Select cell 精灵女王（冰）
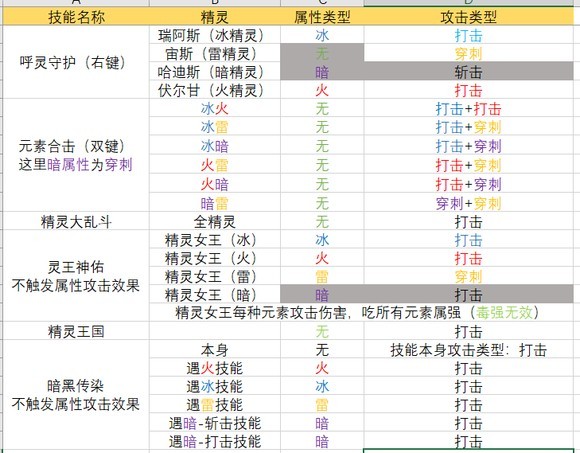This screenshot has width=580, height=453. click(215, 240)
